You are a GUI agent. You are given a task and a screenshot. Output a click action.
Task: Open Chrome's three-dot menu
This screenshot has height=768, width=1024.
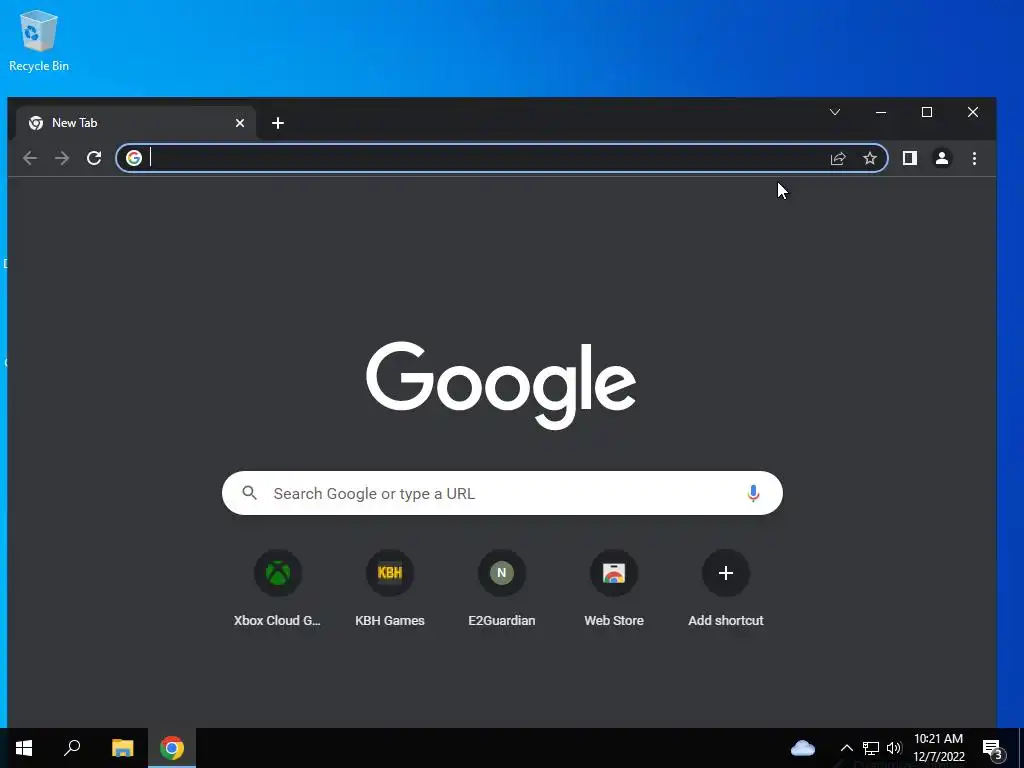pos(974,158)
